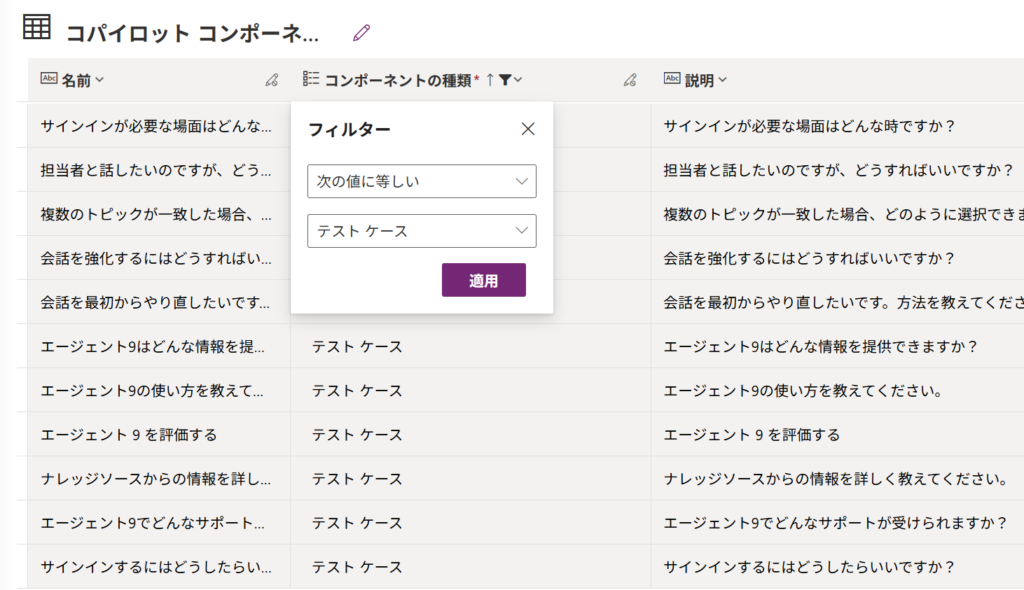The height and width of the screenshot is (590, 1024).
Task: Open the 次の値に等しい operator dropdown
Action: (x=421, y=181)
